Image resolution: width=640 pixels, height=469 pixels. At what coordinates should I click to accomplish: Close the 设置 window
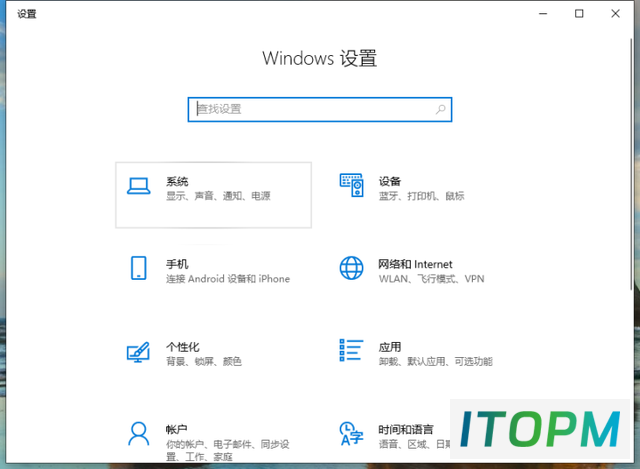(615, 13)
